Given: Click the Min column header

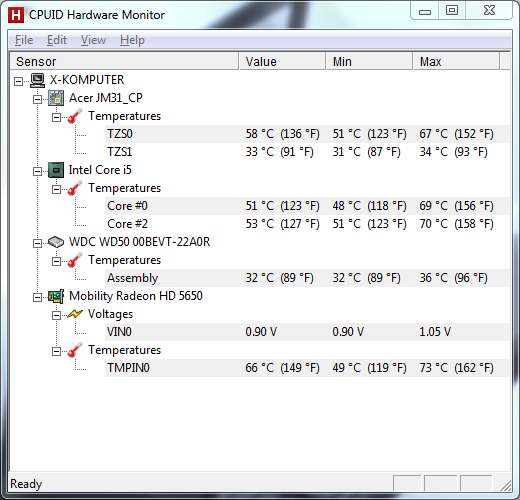Looking at the screenshot, I should click(370, 61).
